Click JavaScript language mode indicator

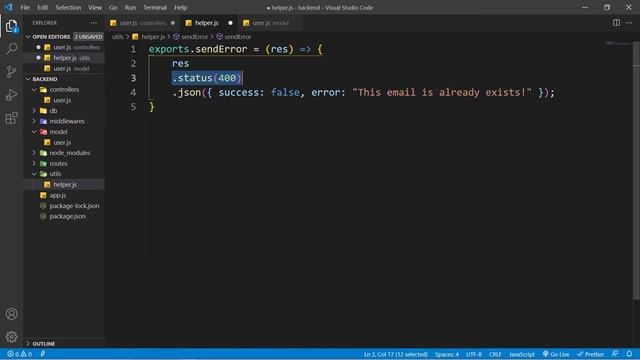click(522, 354)
